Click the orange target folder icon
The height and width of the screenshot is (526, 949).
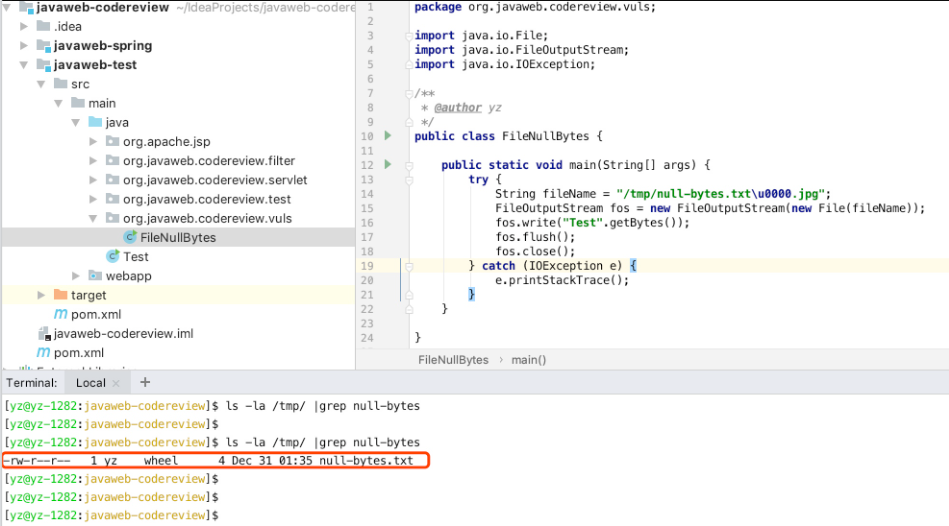pos(61,295)
